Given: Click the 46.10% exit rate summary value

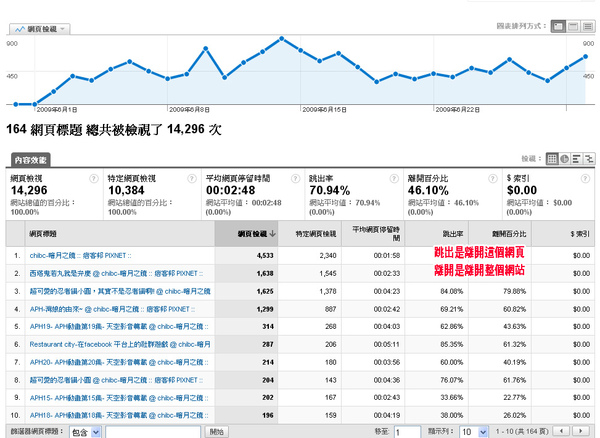Looking at the screenshot, I should point(428,190).
